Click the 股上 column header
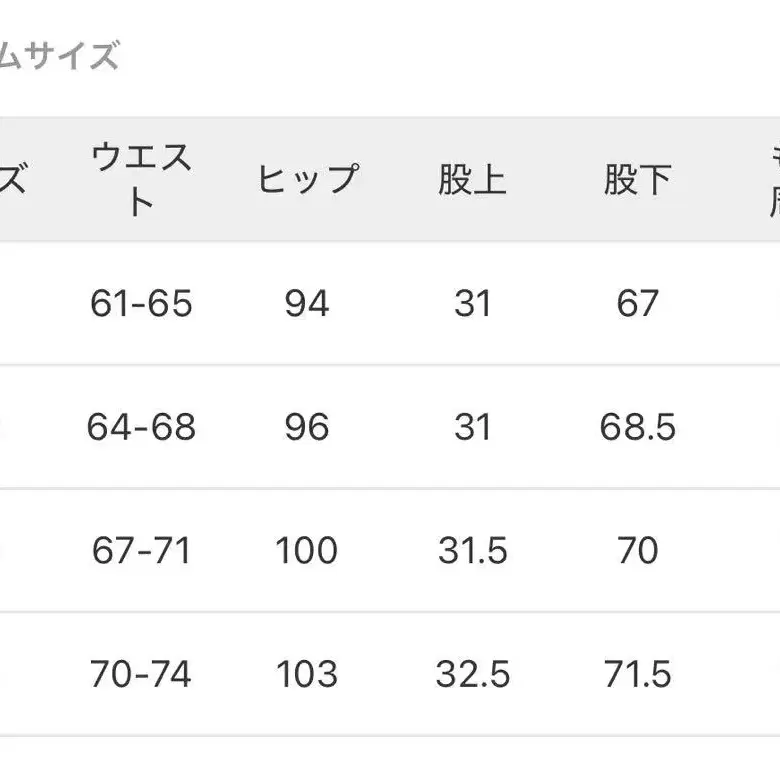This screenshot has width=780, height=780. pyautogui.click(x=472, y=180)
